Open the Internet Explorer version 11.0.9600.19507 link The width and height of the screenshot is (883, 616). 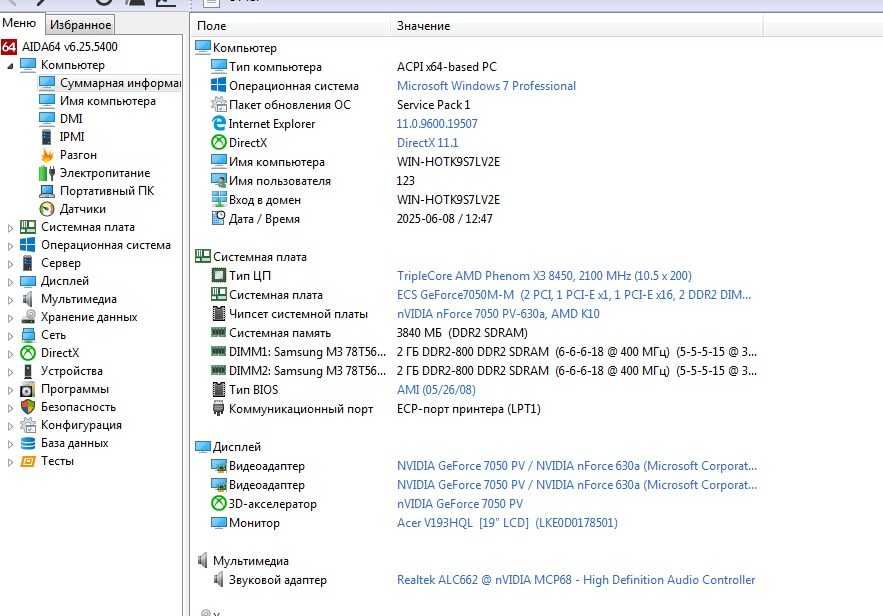click(437, 123)
